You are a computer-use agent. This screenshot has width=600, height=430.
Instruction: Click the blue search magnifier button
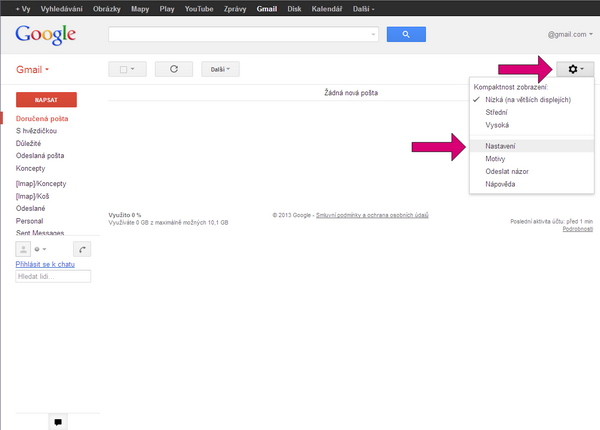pyautogui.click(x=406, y=34)
